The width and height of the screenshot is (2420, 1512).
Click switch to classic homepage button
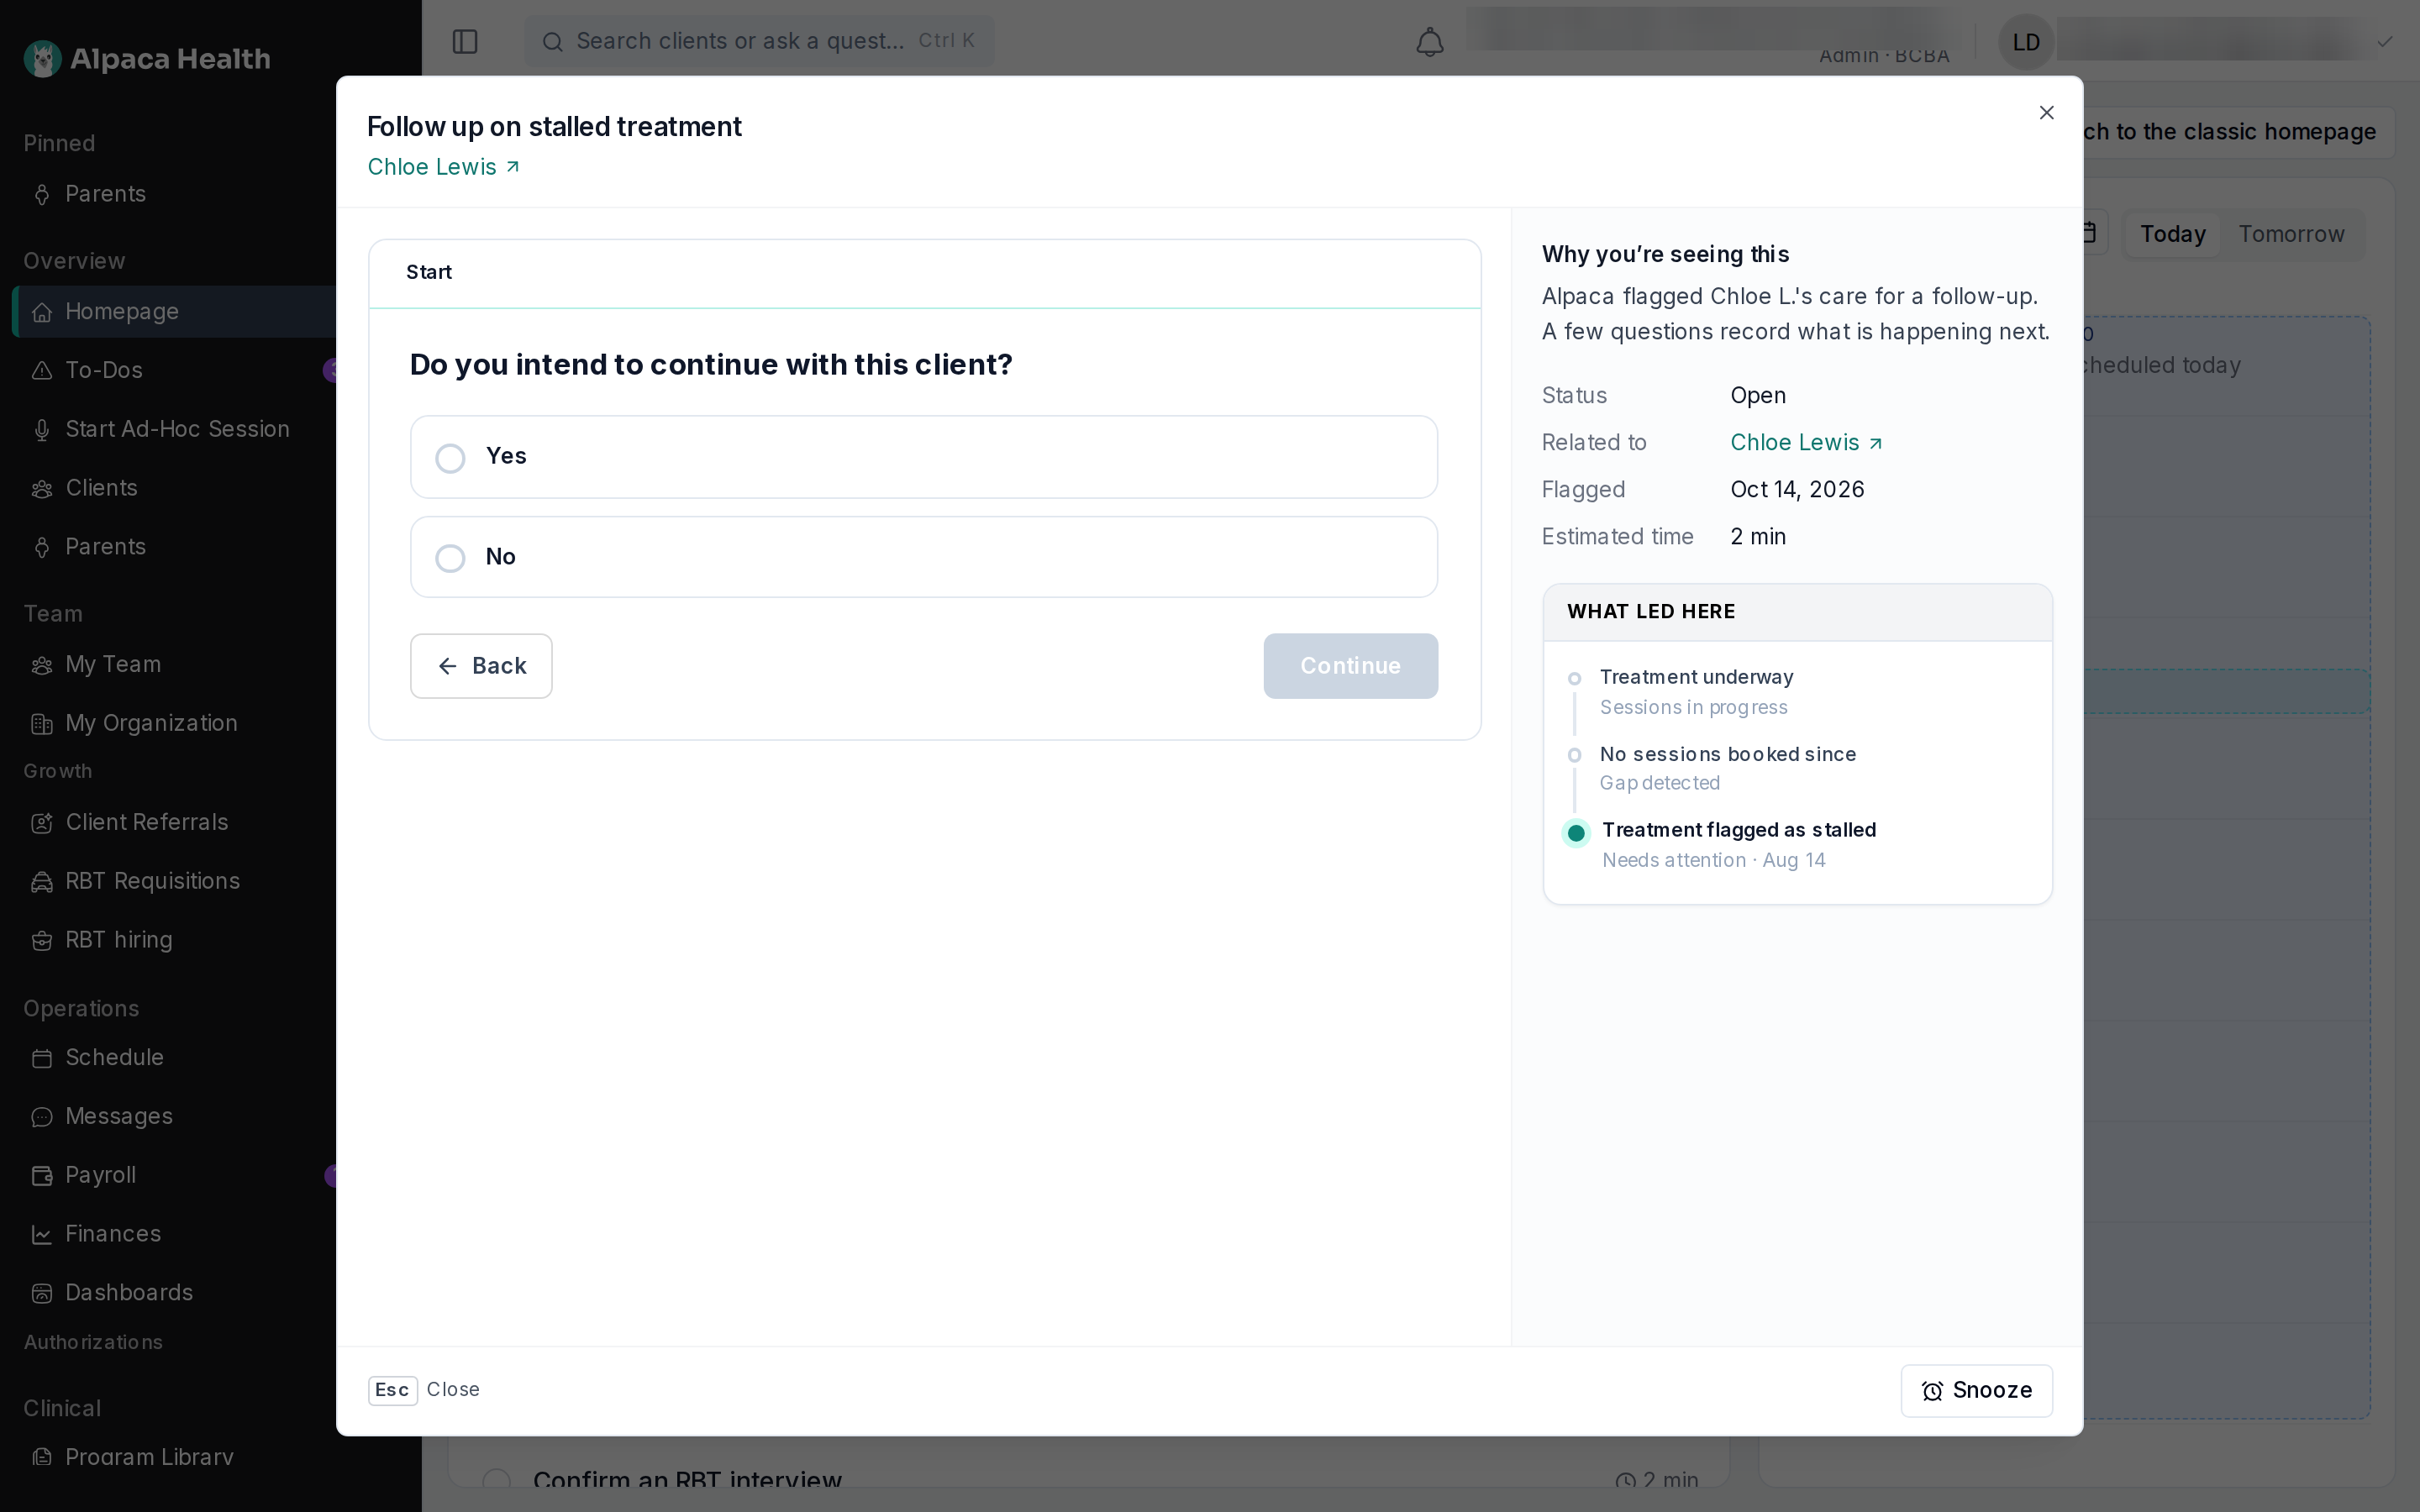[2238, 132]
